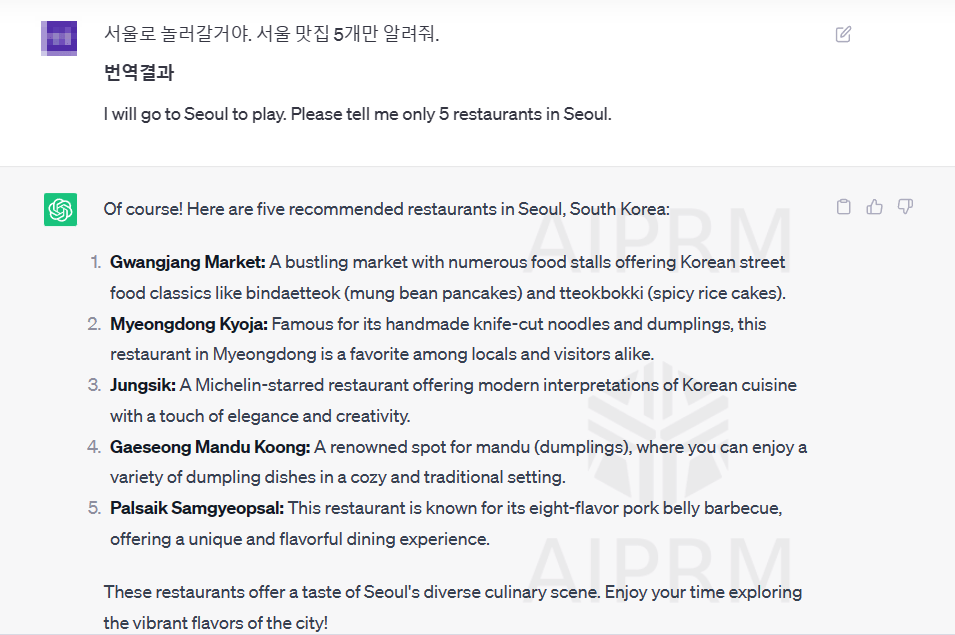Click the purple user avatar
The width and height of the screenshot is (955, 635).
tap(60, 37)
